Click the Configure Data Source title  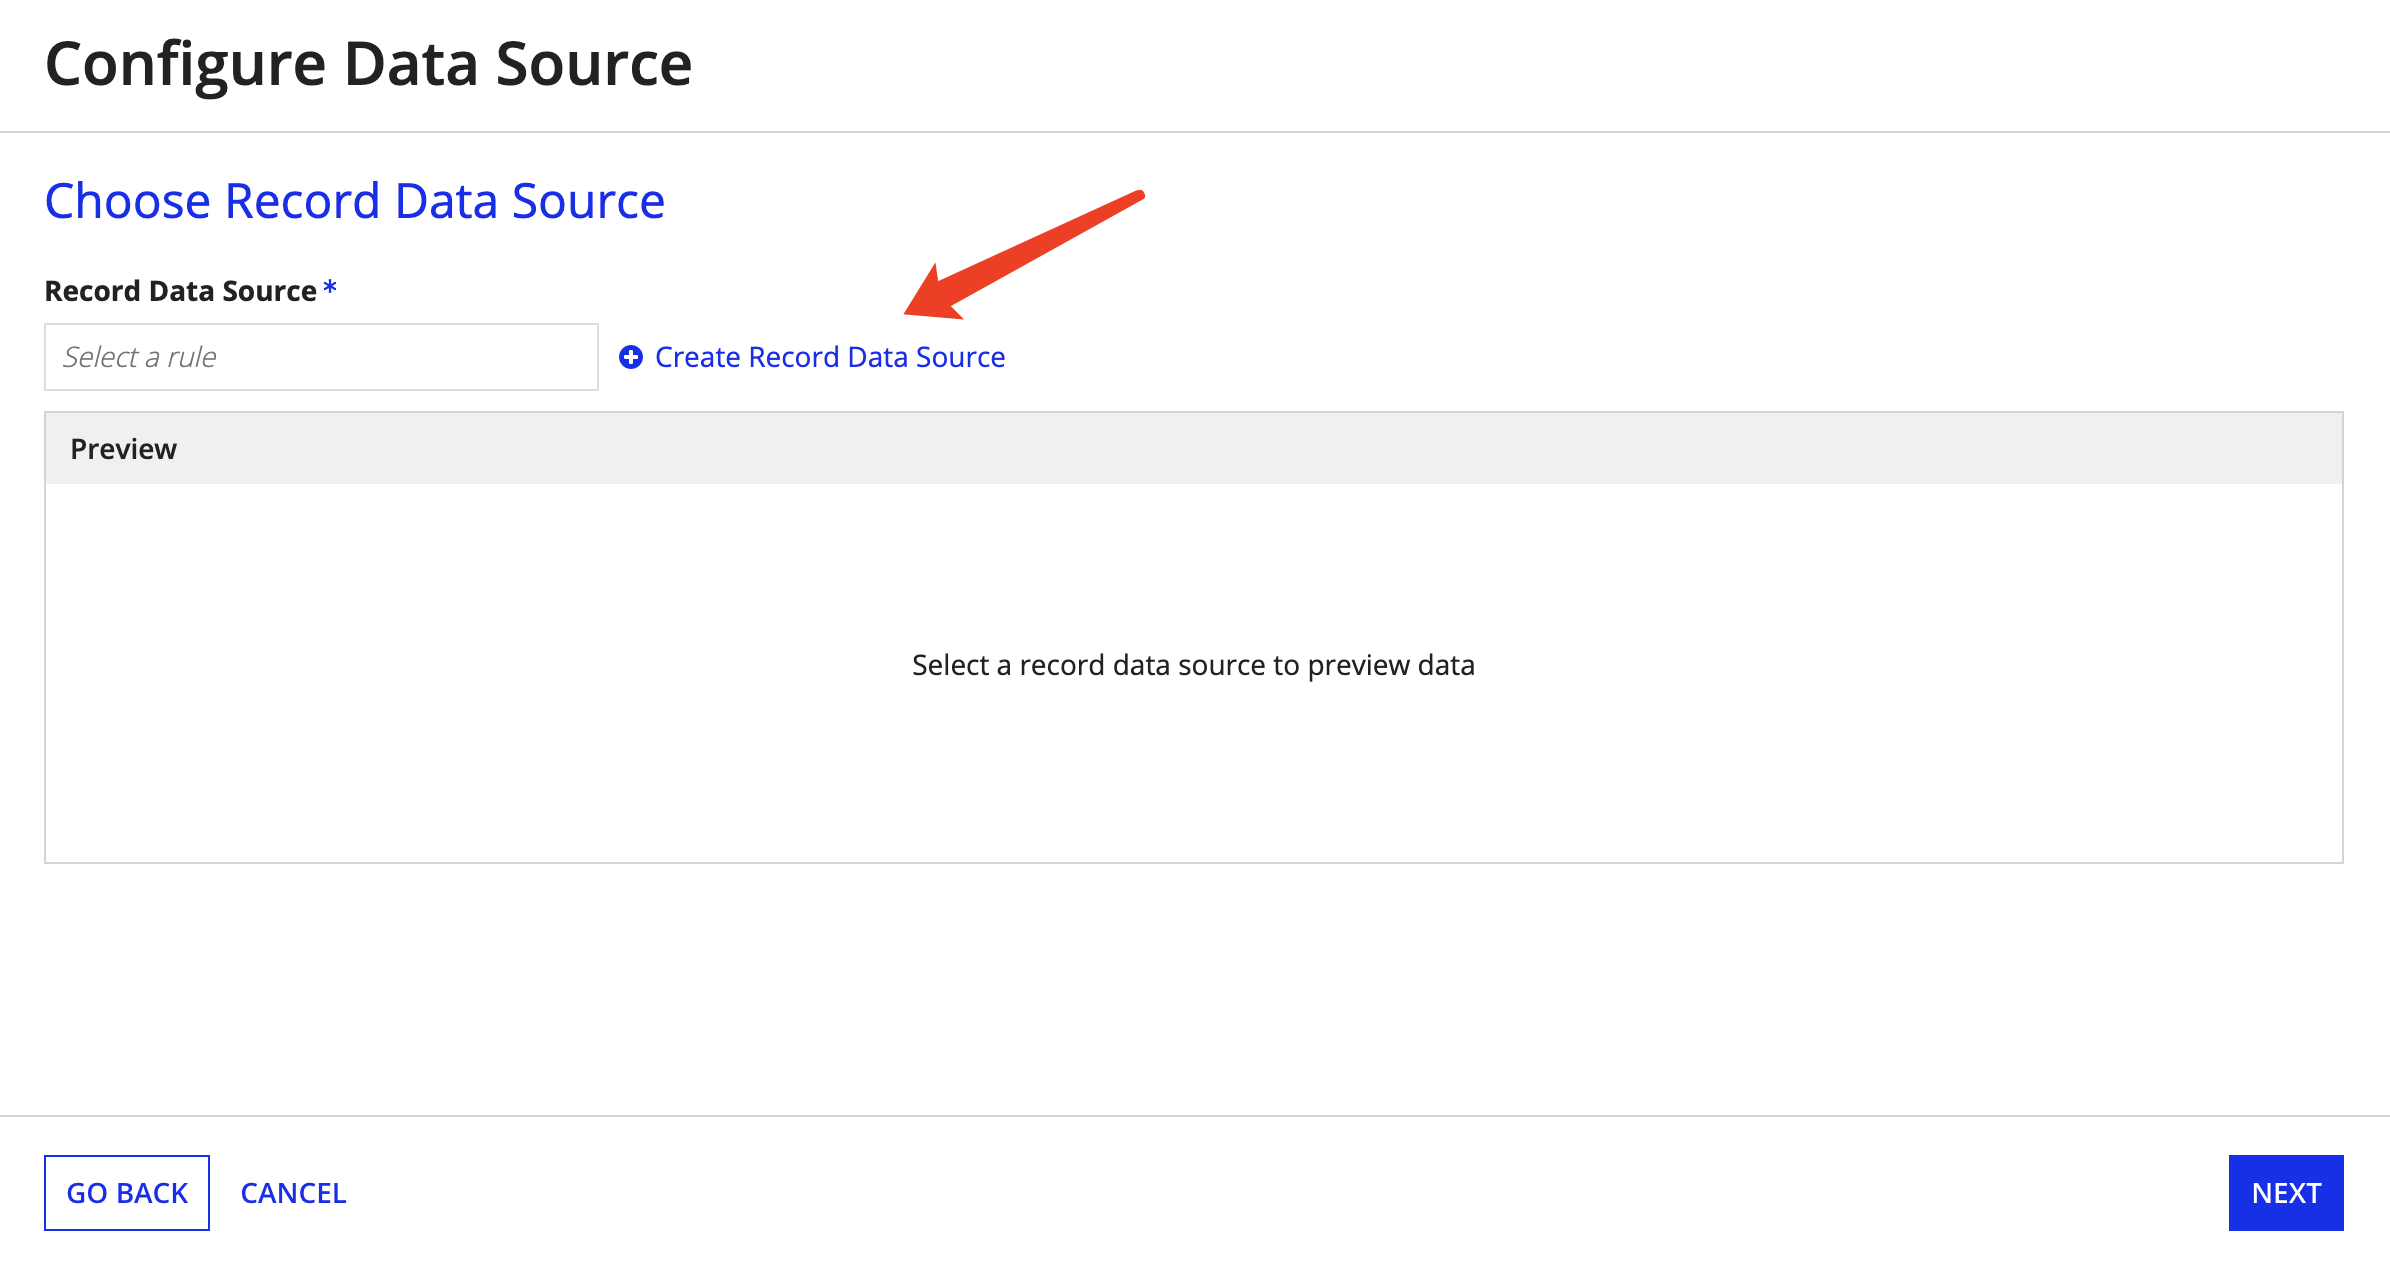pos(368,64)
